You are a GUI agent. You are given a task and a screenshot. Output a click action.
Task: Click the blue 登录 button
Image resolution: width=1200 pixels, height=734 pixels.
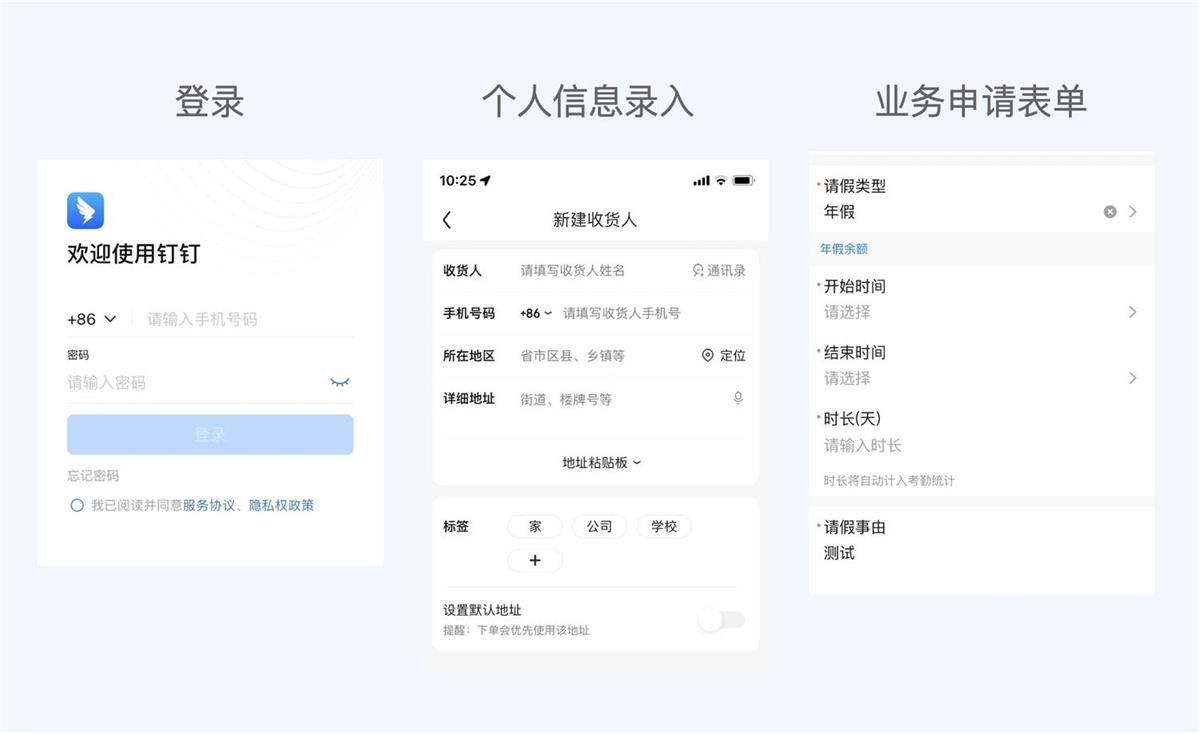pyautogui.click(x=210, y=435)
